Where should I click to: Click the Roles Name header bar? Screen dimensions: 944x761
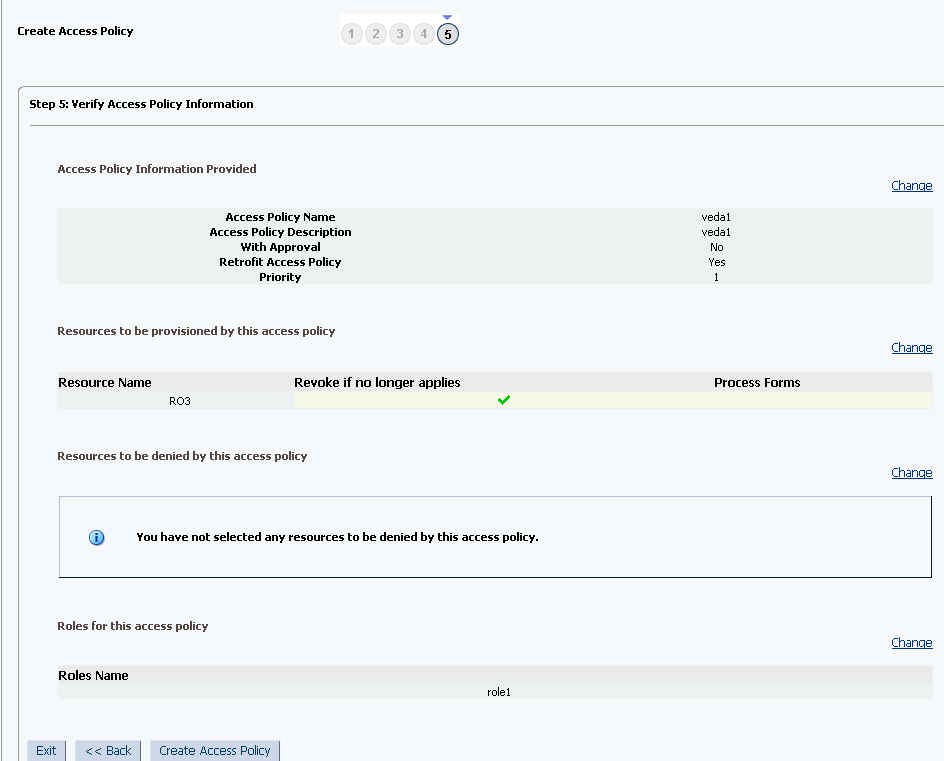tap(93, 675)
